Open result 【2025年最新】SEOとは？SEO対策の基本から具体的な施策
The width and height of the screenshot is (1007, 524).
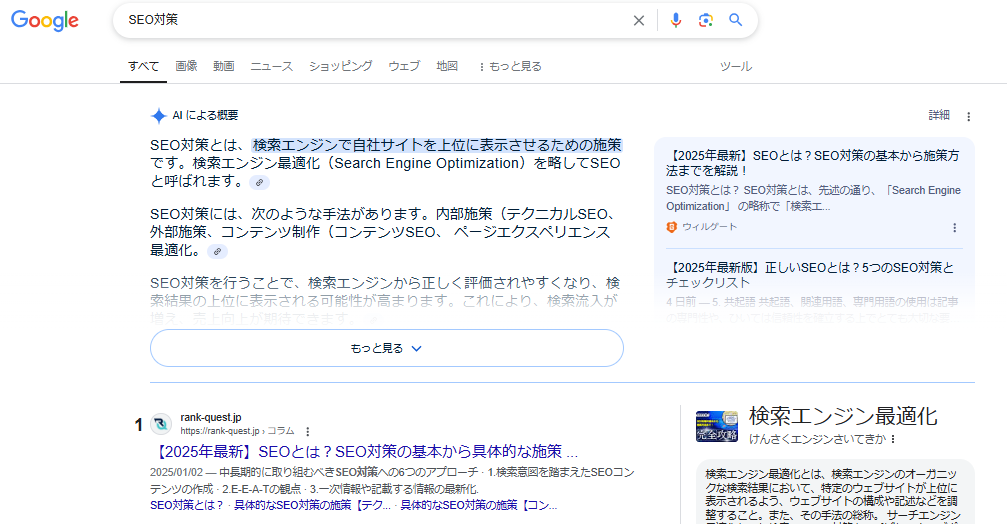(367, 451)
